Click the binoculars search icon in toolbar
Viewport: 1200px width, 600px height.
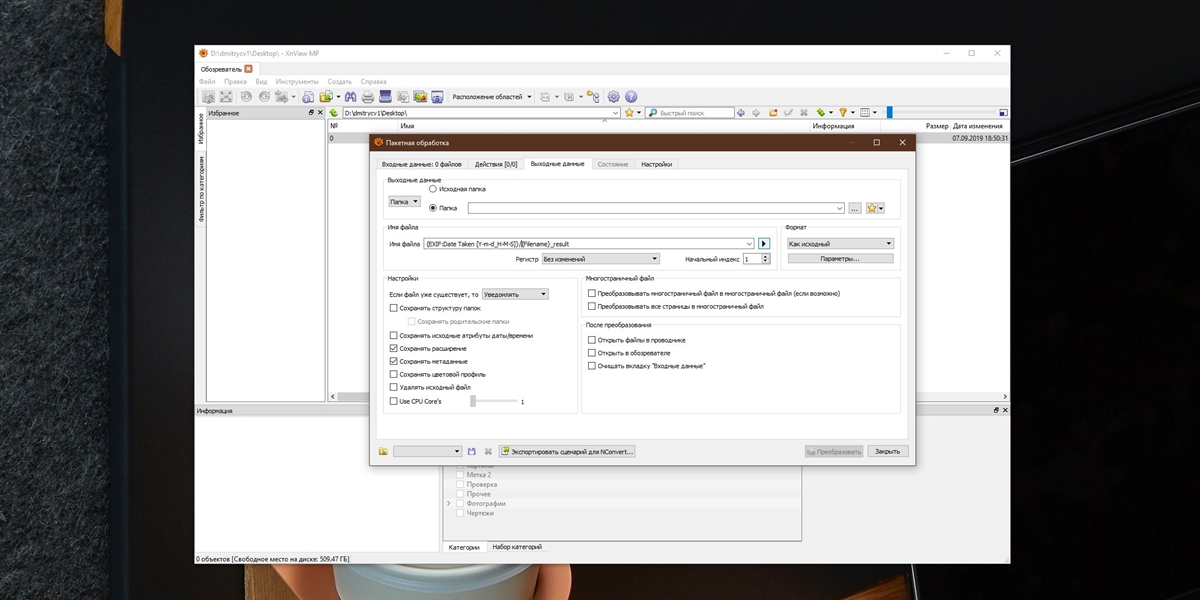351,97
